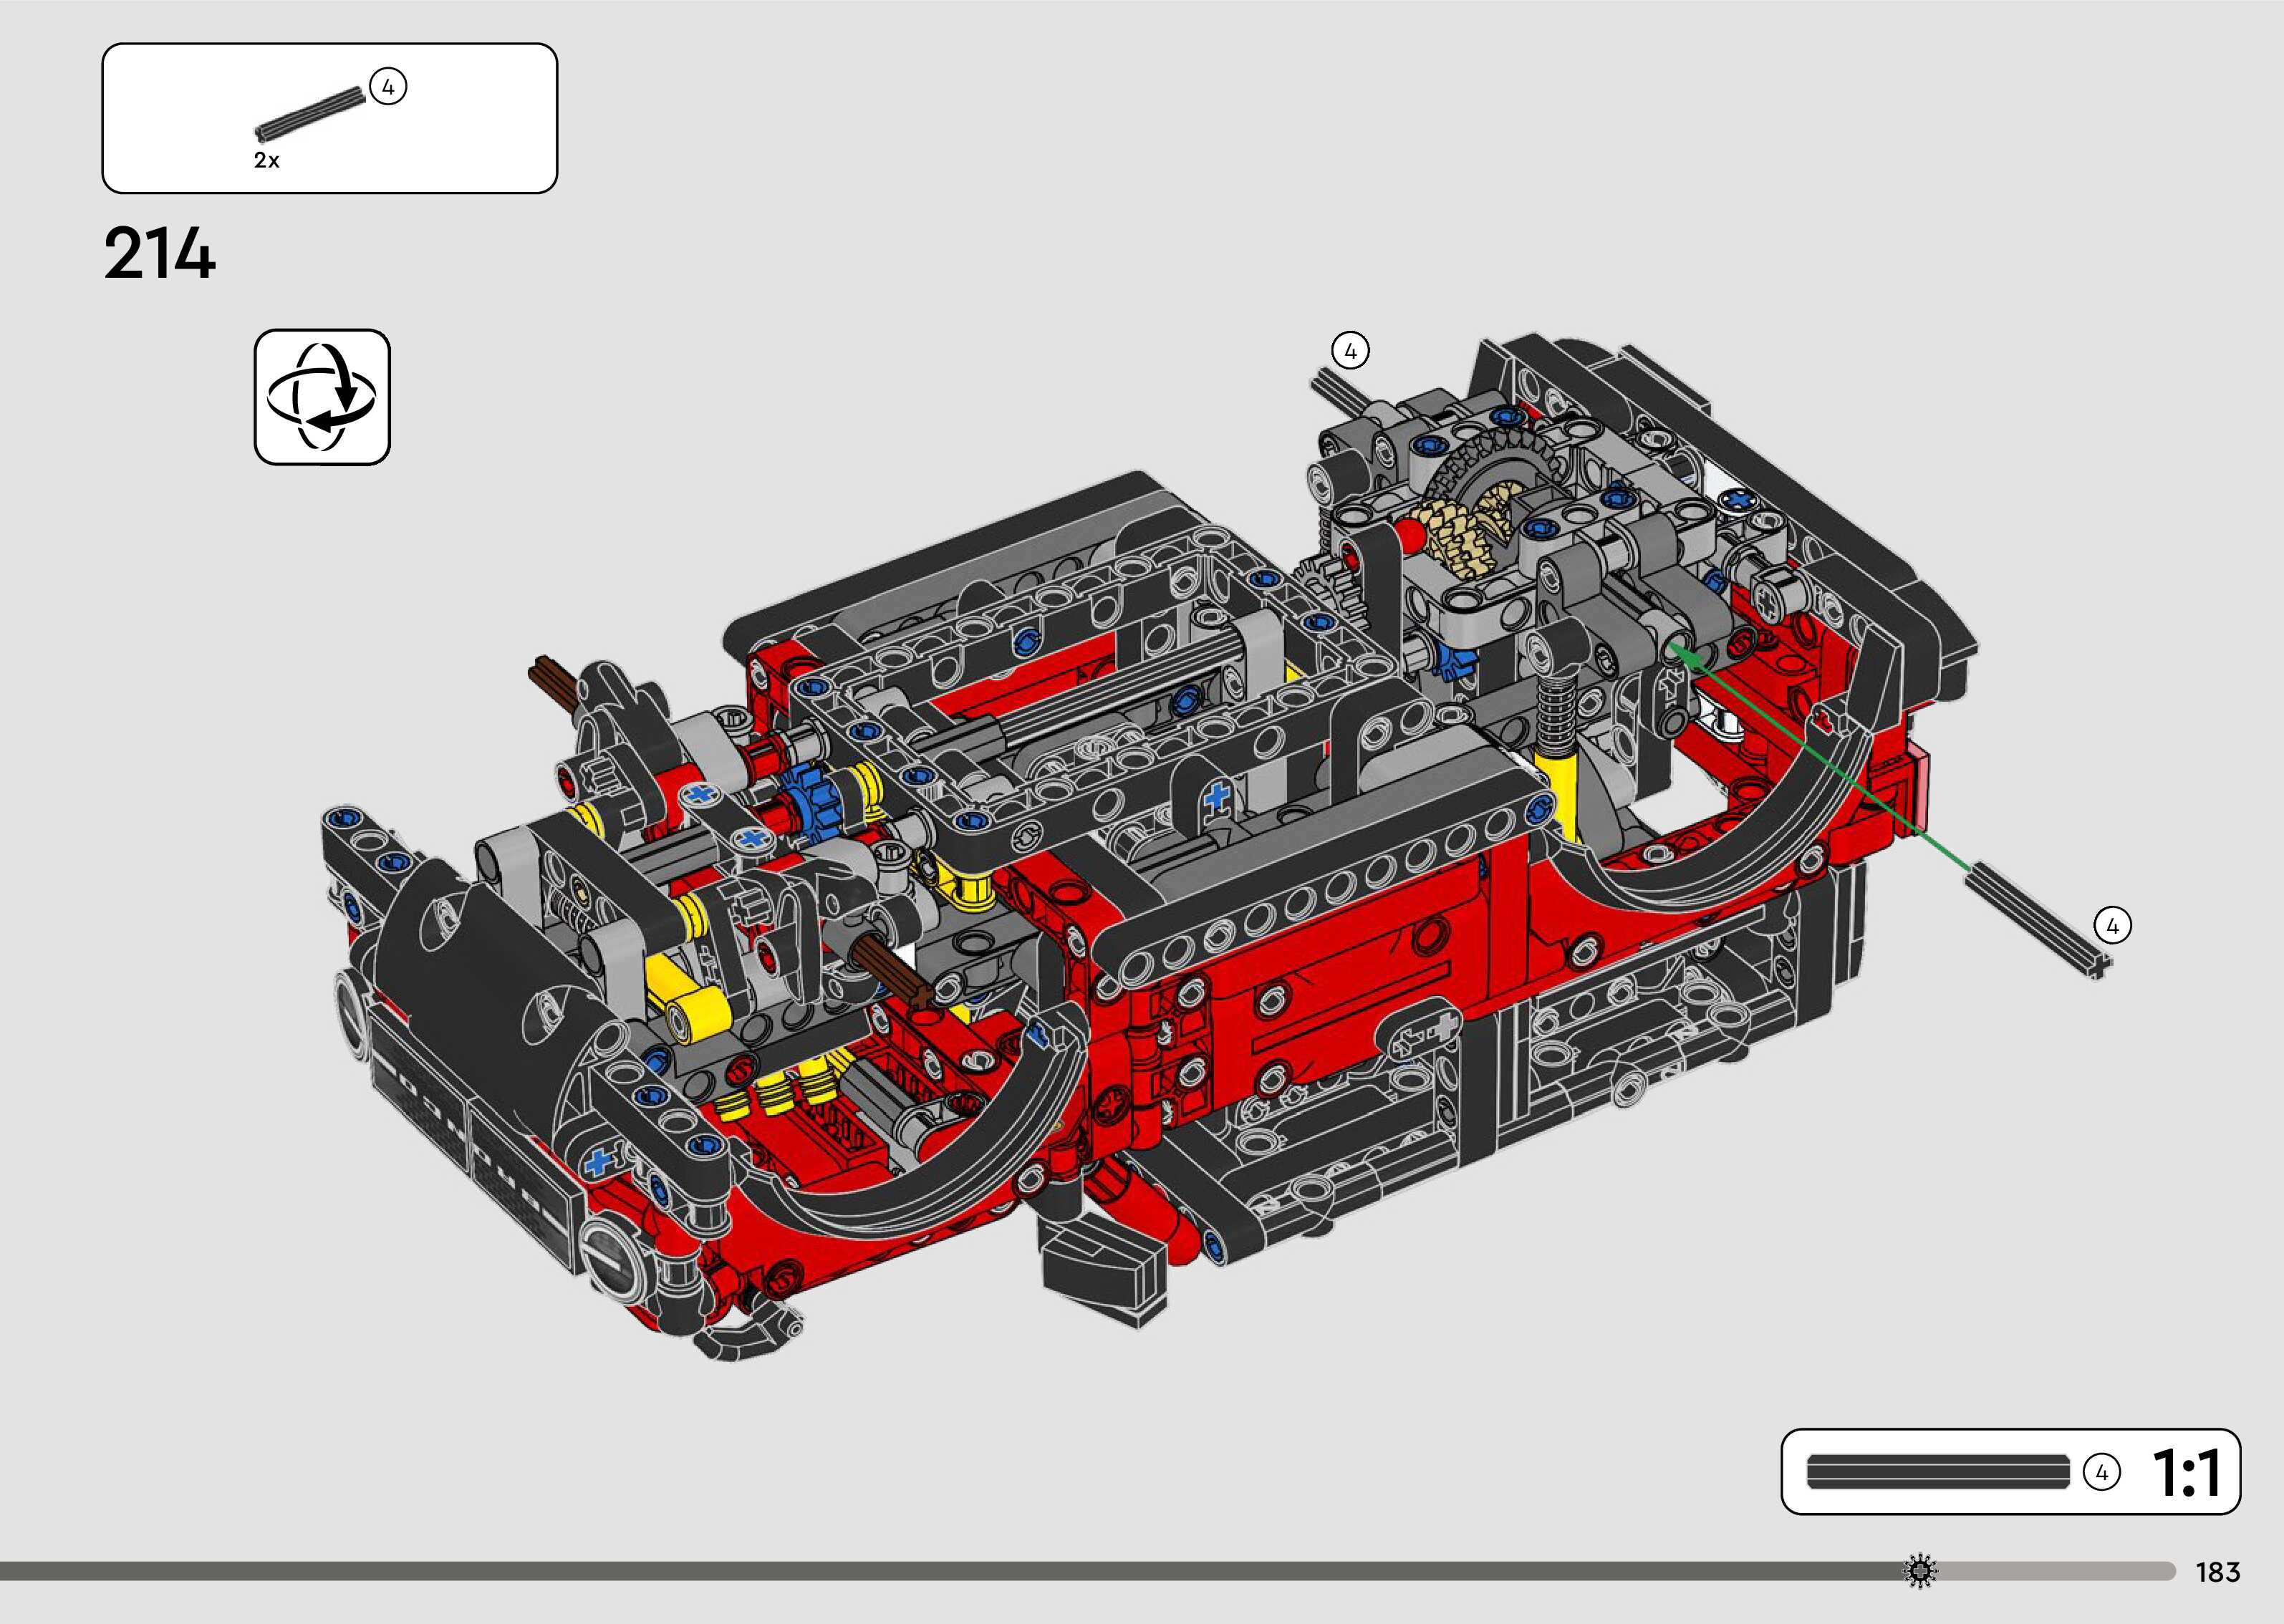Click the 1:1 scale label
The image size is (2284, 1624).
pyautogui.click(x=2186, y=1473)
